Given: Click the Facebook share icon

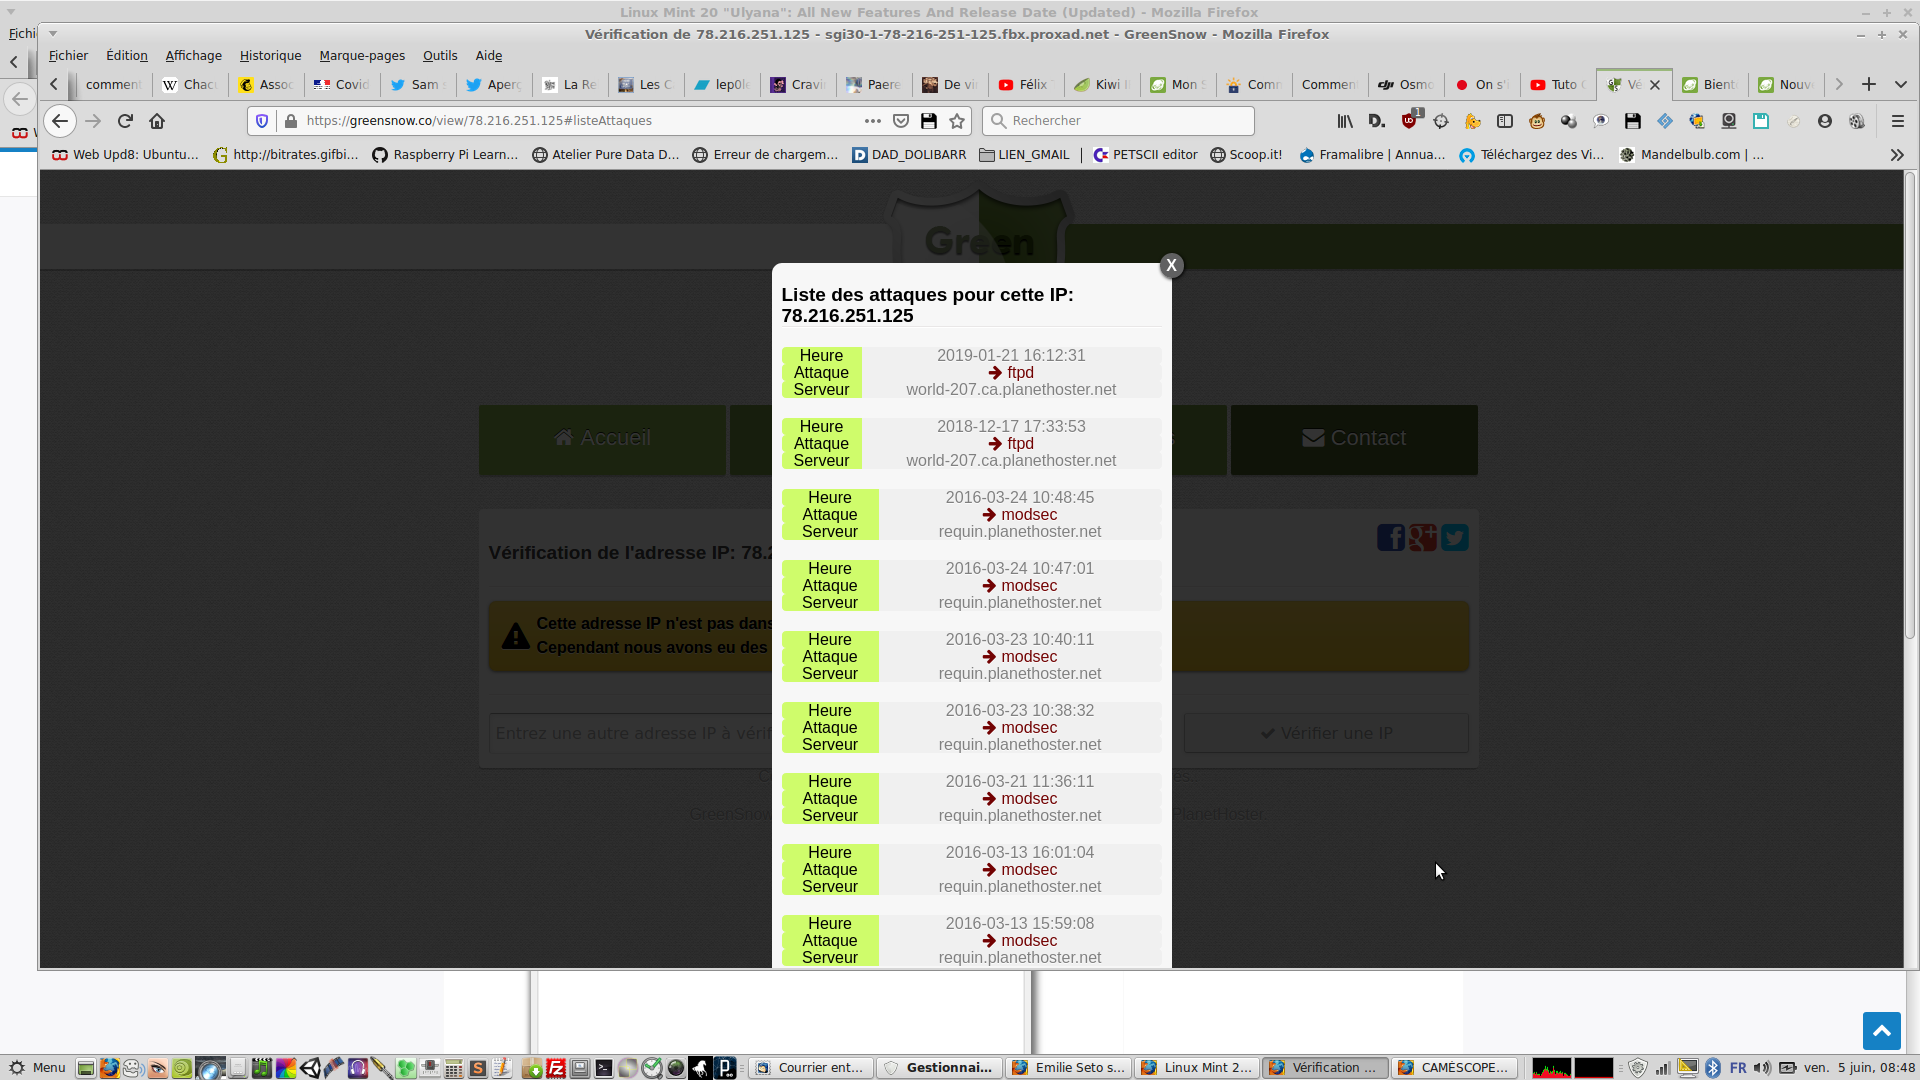Looking at the screenshot, I should pos(1390,538).
